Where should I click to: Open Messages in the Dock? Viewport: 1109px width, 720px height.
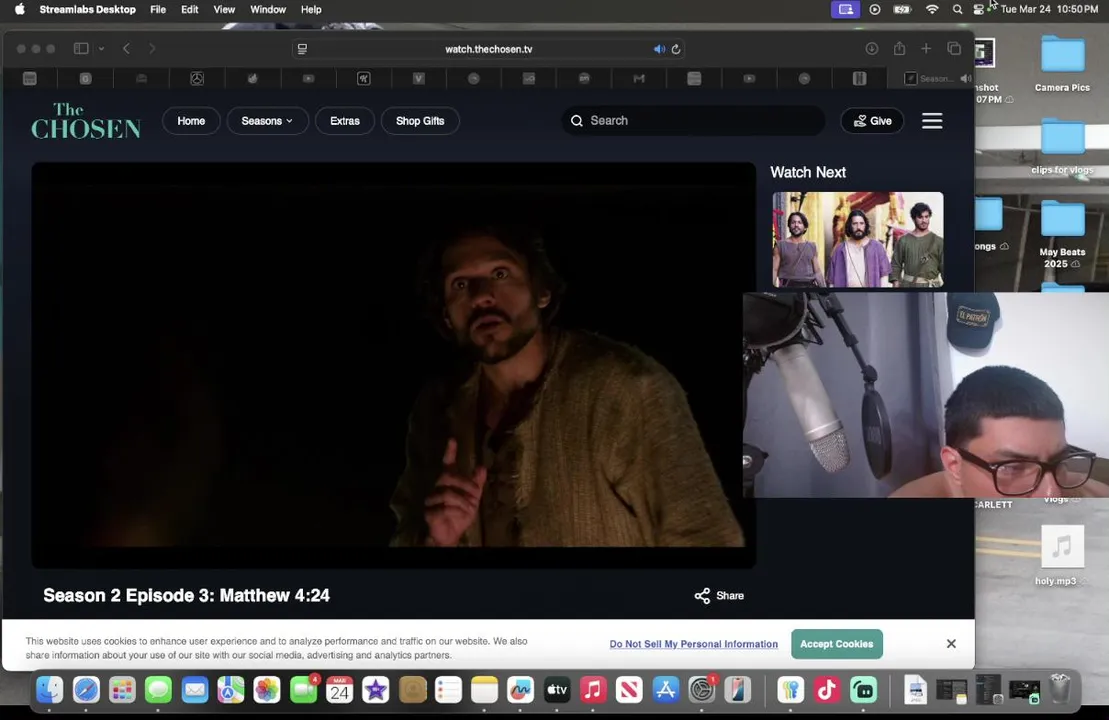158,690
